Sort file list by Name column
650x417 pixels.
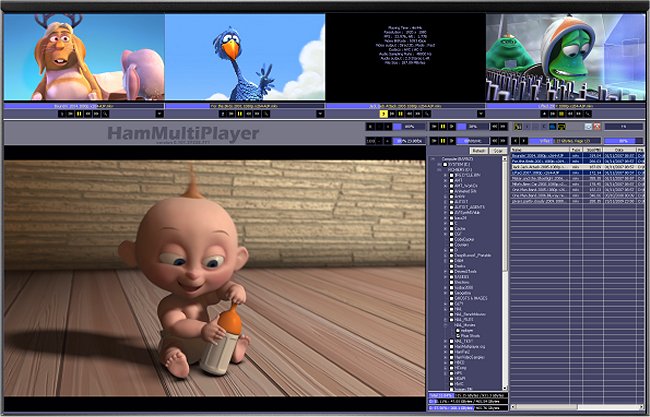(x=540, y=150)
